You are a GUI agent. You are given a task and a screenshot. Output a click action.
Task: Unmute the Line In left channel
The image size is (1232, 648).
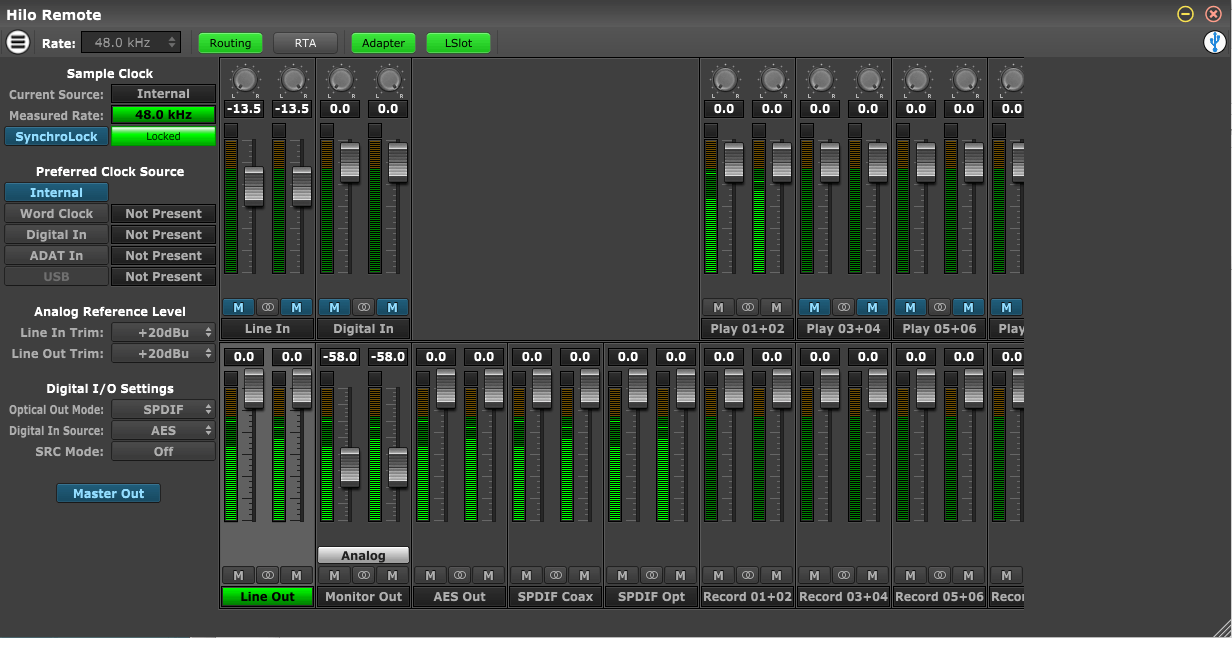click(238, 307)
